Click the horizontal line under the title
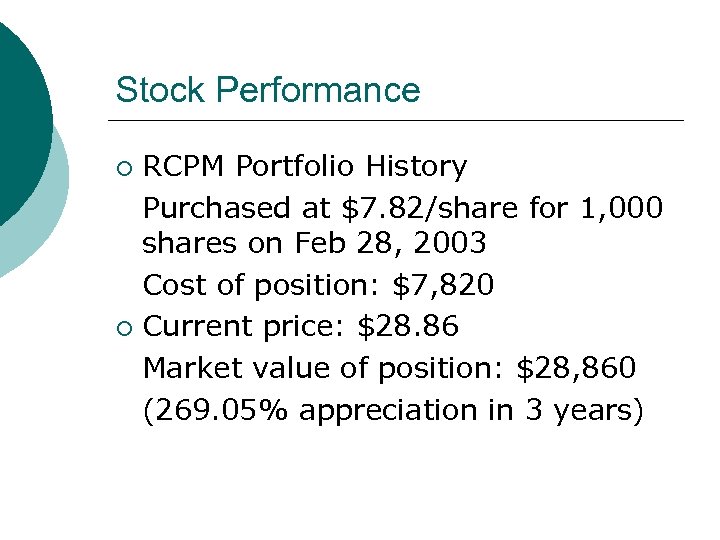 click(x=400, y=121)
